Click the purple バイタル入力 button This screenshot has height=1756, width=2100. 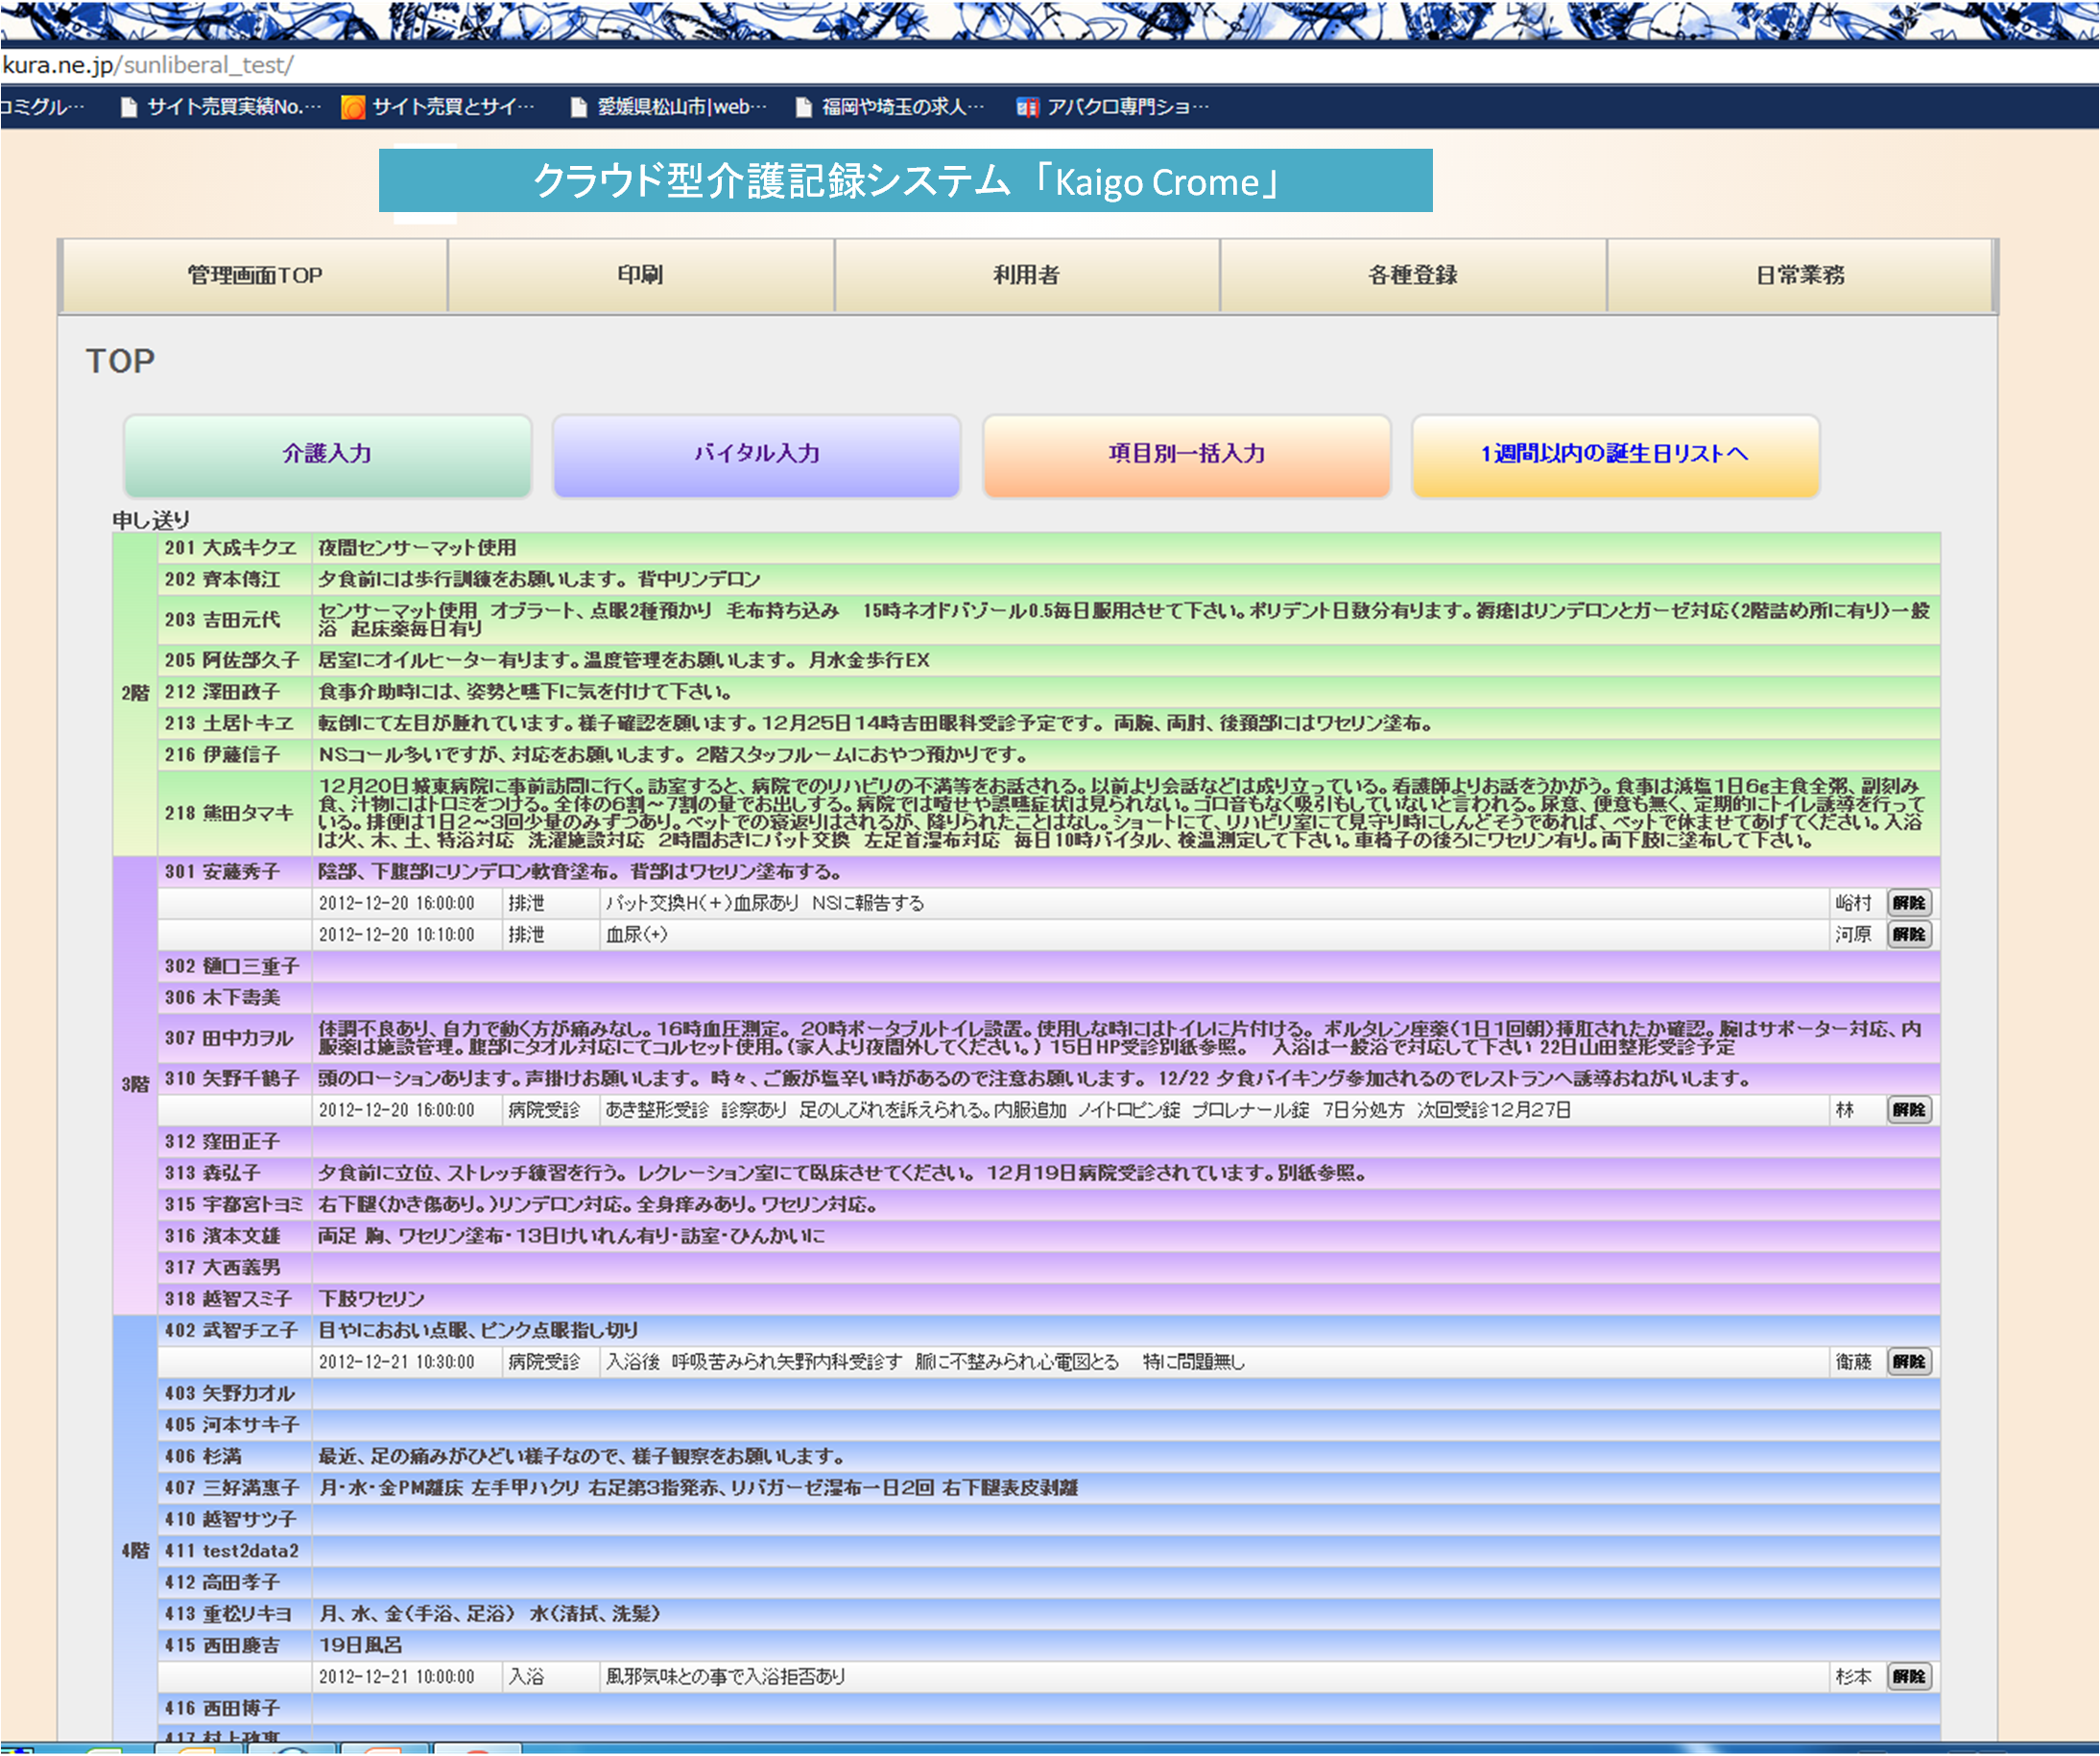pyautogui.click(x=757, y=455)
